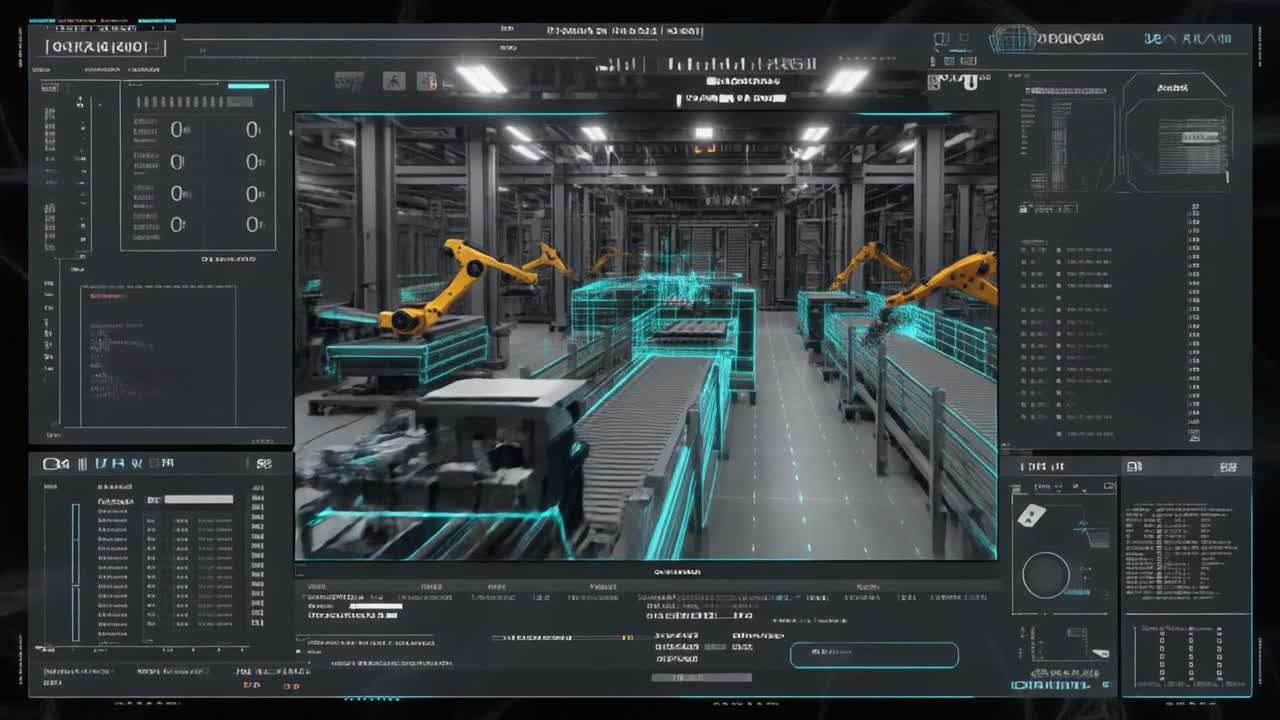The image size is (1280, 720).
Task: Click the leftmost icon in the lower-left panel header
Action: coord(56,464)
